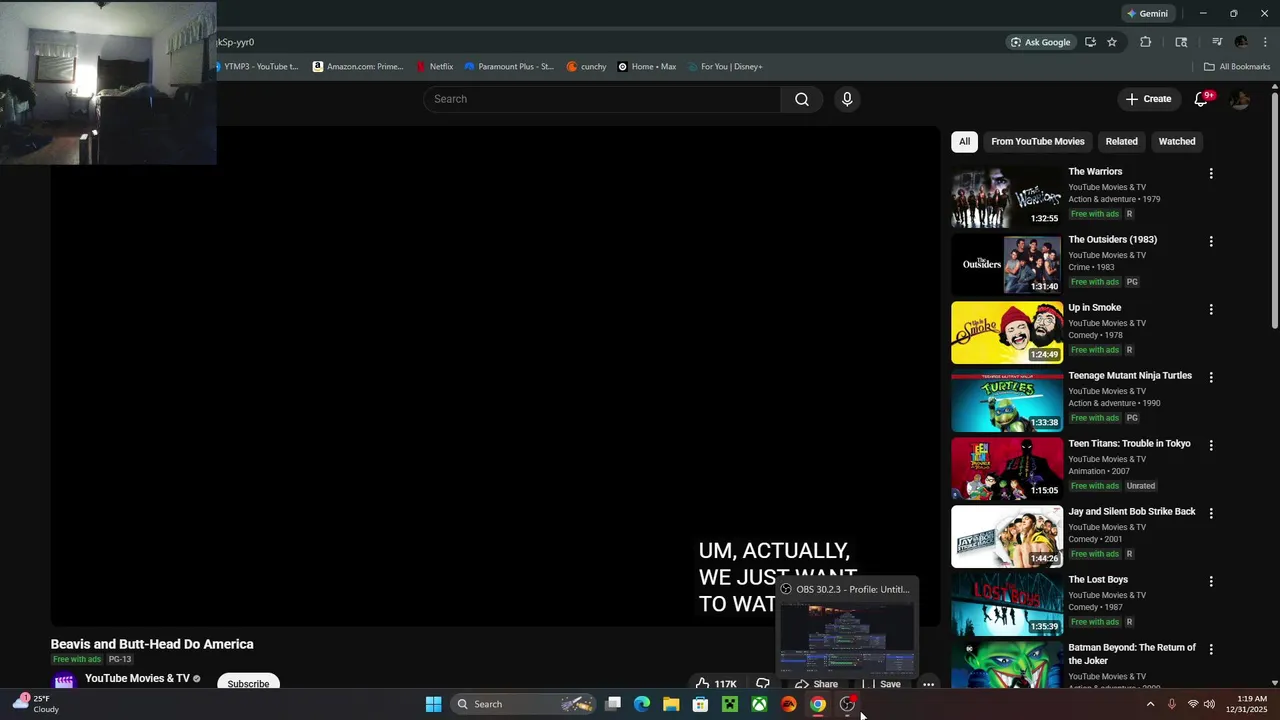Image resolution: width=1280 pixels, height=720 pixels.
Task: Select the From YouTube Movies chip
Action: pyautogui.click(x=1037, y=142)
